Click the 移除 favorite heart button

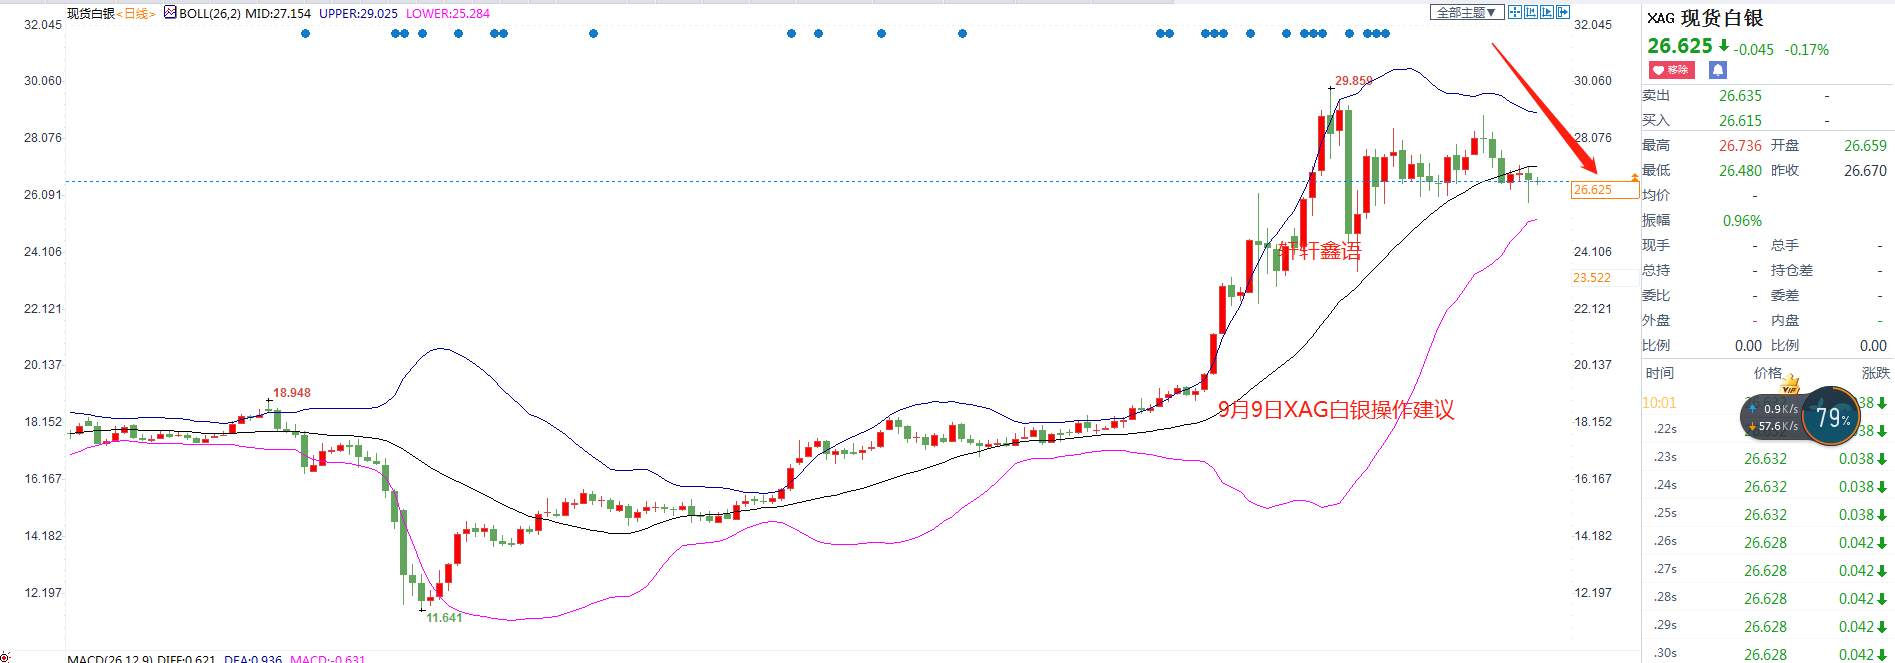pos(1671,70)
